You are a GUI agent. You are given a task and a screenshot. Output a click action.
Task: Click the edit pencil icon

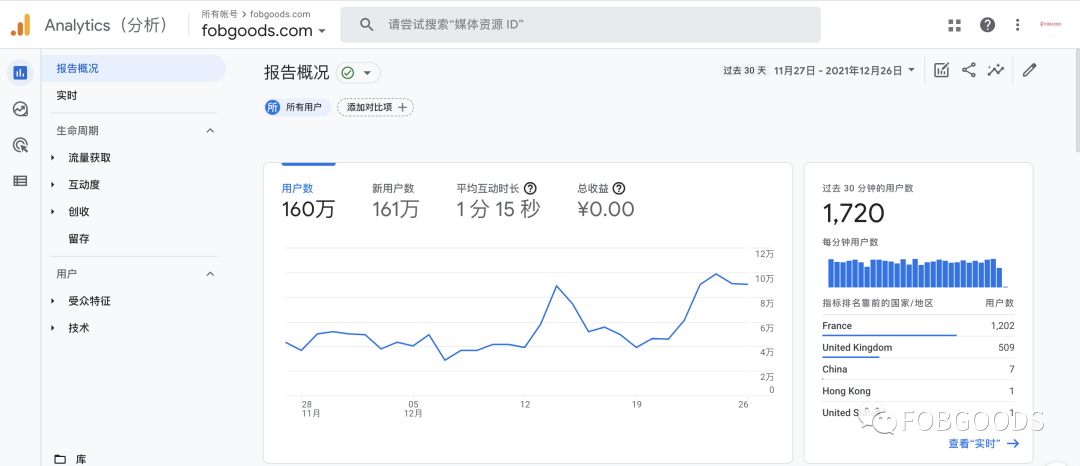pos(1030,70)
